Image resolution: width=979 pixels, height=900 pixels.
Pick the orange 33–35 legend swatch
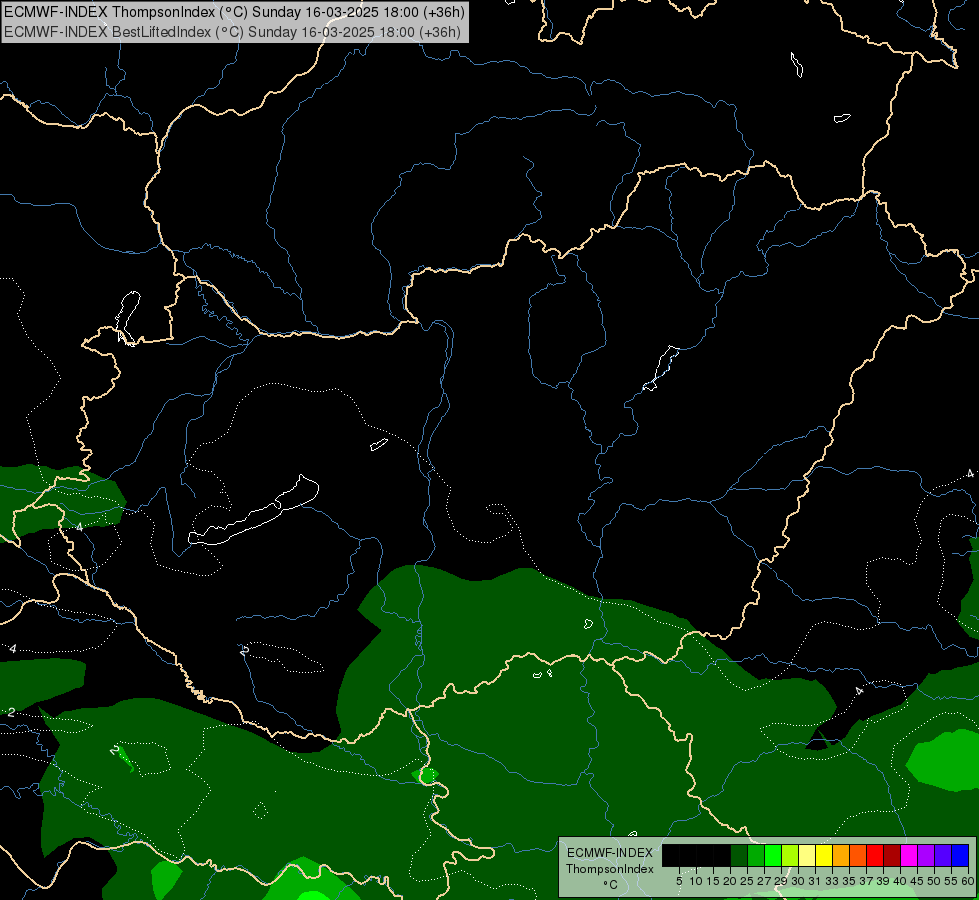coord(841,855)
